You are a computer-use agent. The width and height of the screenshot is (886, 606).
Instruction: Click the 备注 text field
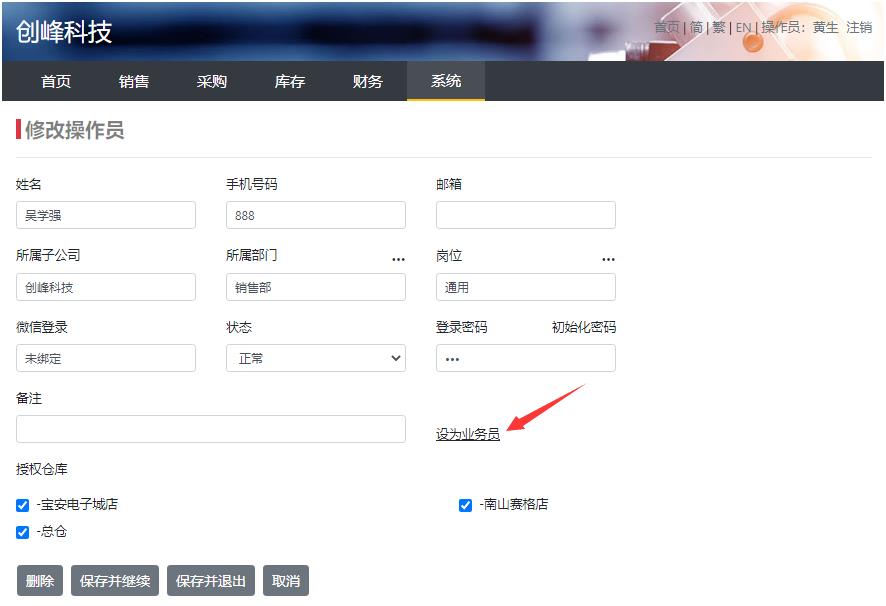tap(211, 429)
